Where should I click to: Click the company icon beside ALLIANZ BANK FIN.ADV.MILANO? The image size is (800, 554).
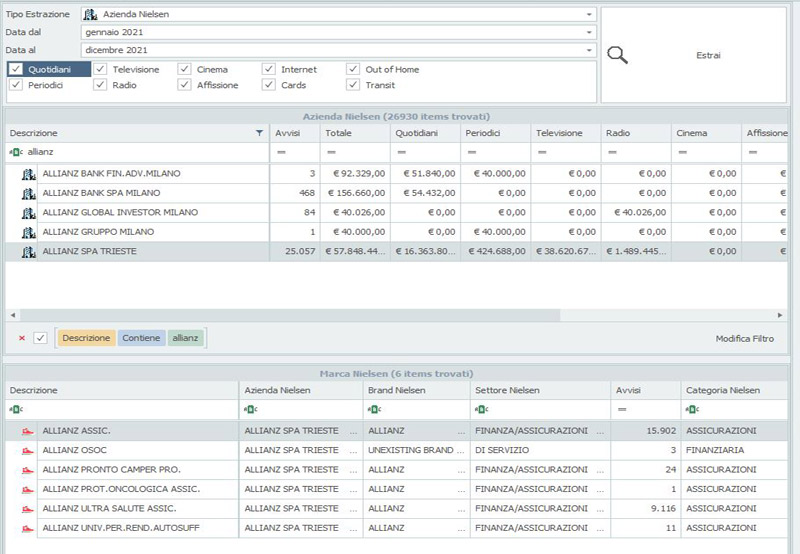pyautogui.click(x=28, y=174)
